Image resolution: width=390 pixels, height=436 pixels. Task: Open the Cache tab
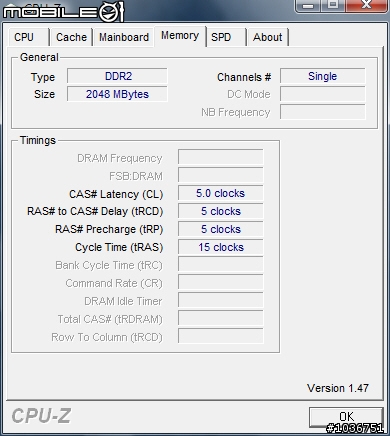(71, 37)
